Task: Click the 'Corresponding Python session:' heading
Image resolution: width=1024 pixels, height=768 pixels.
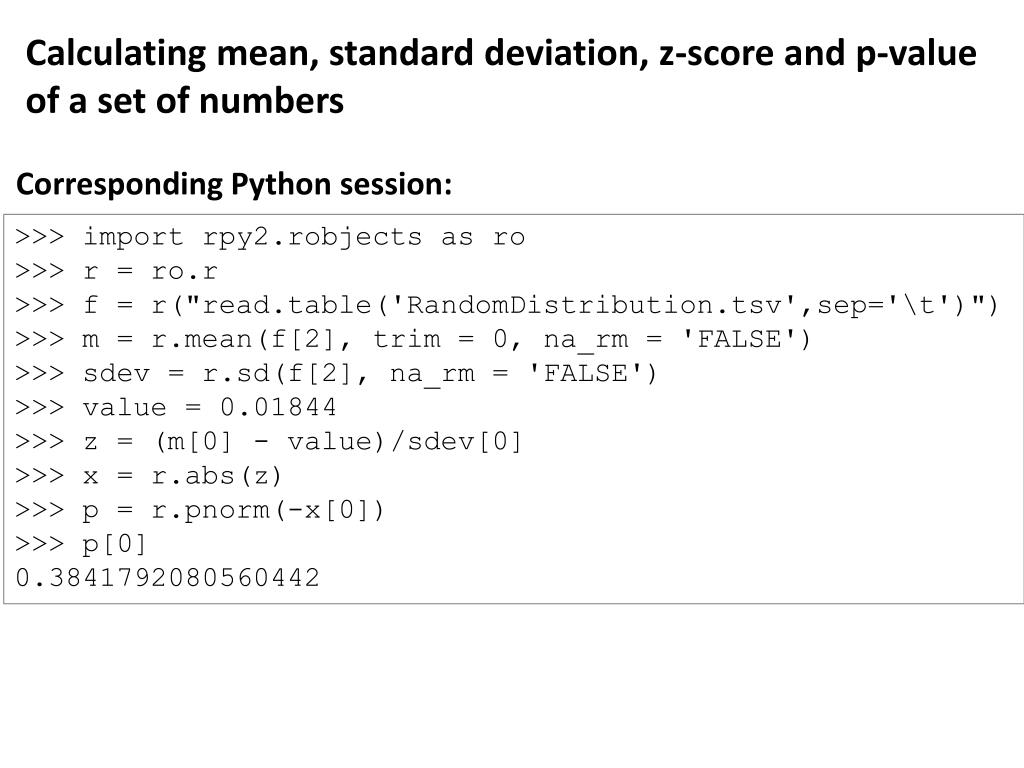Action: click(x=234, y=184)
